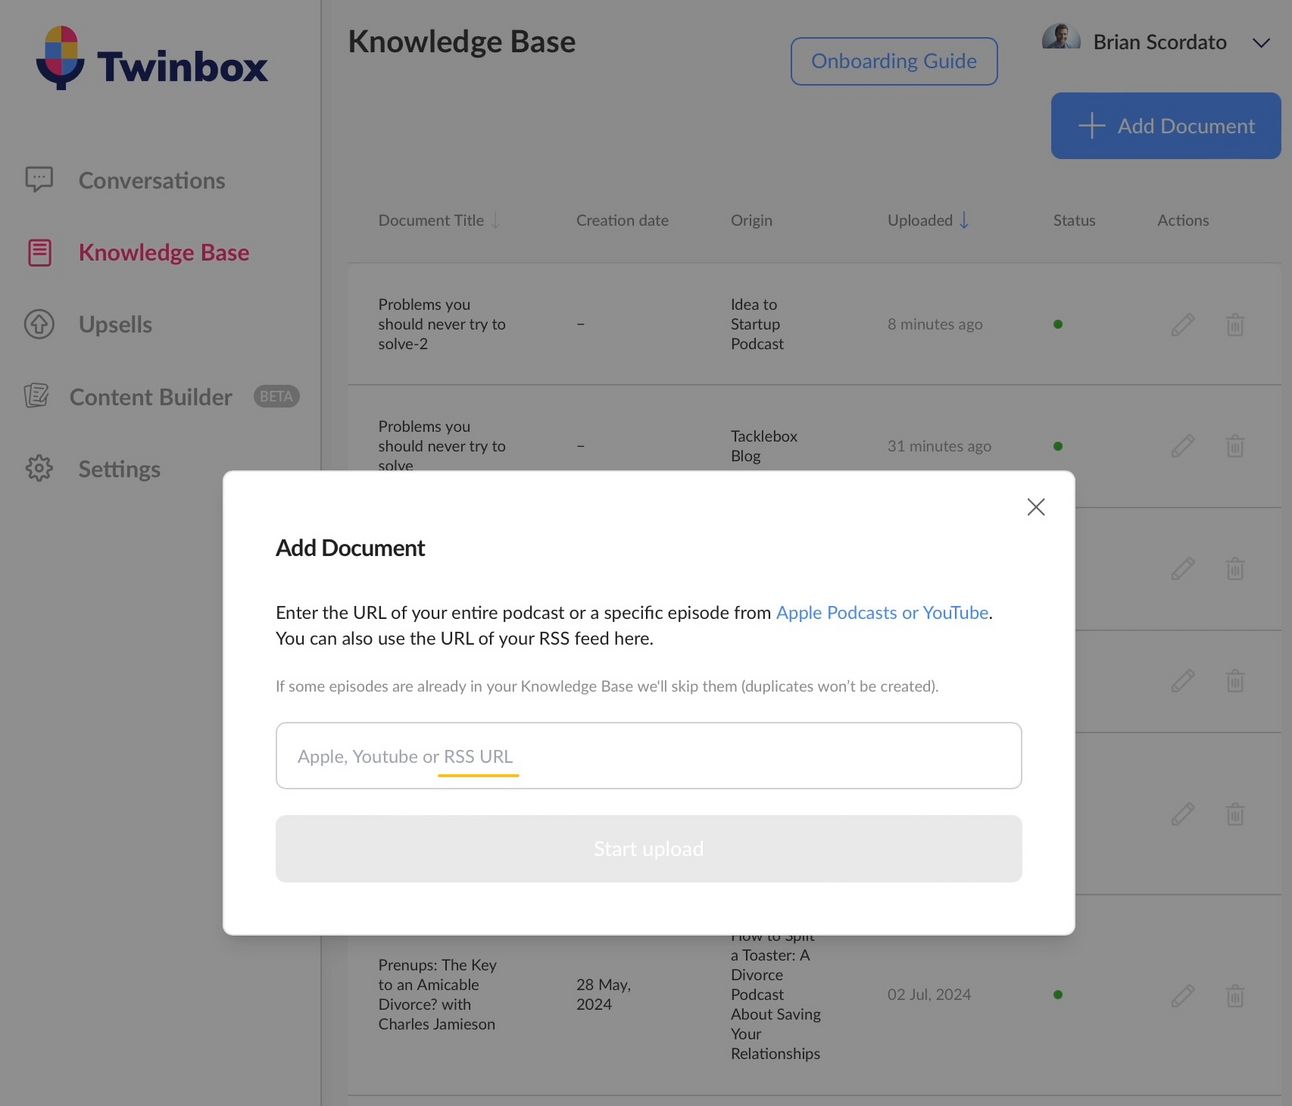The height and width of the screenshot is (1106, 1292).
Task: Expand the Brian Scordato account menu
Action: pos(1261,43)
